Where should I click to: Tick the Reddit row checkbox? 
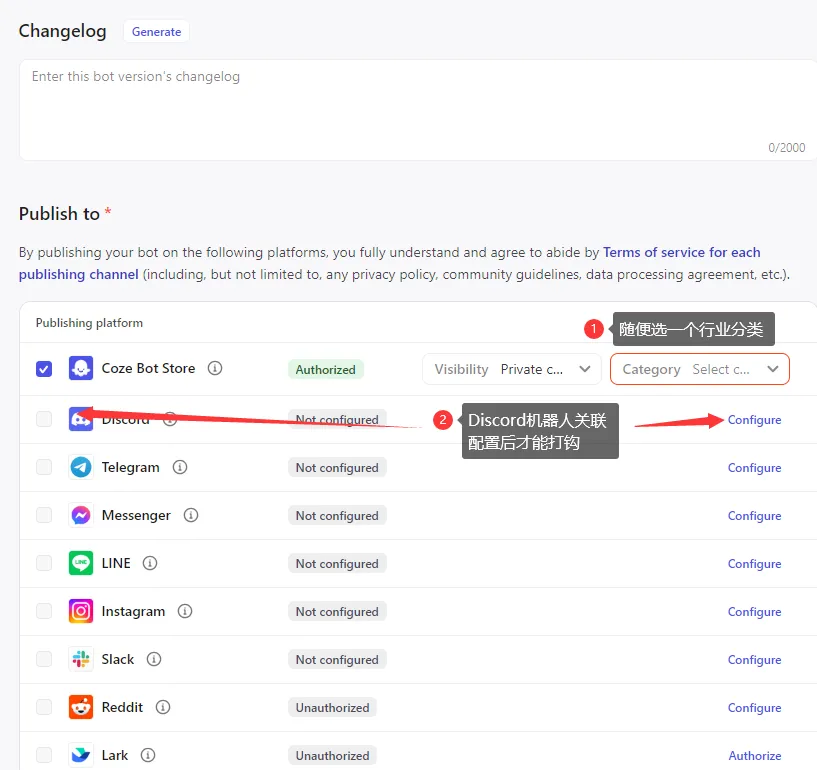44,707
